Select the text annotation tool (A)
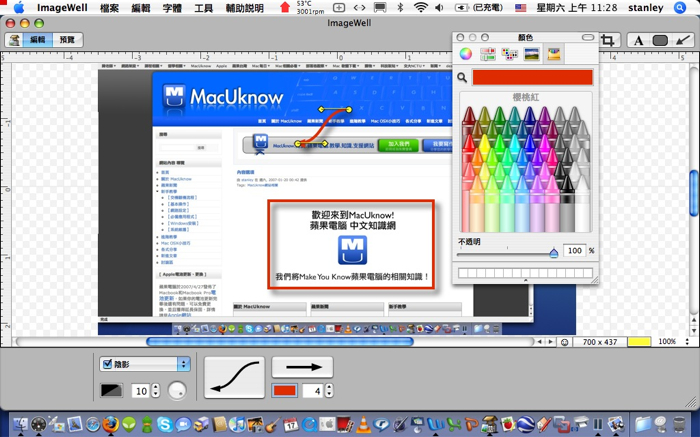The height and width of the screenshot is (437, 700). tap(638, 41)
